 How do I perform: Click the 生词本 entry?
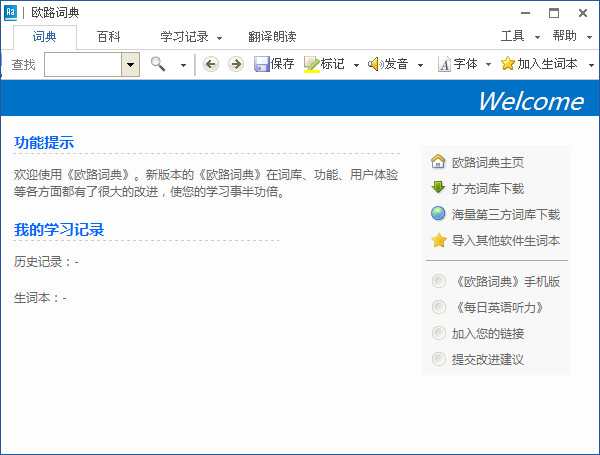40,298
